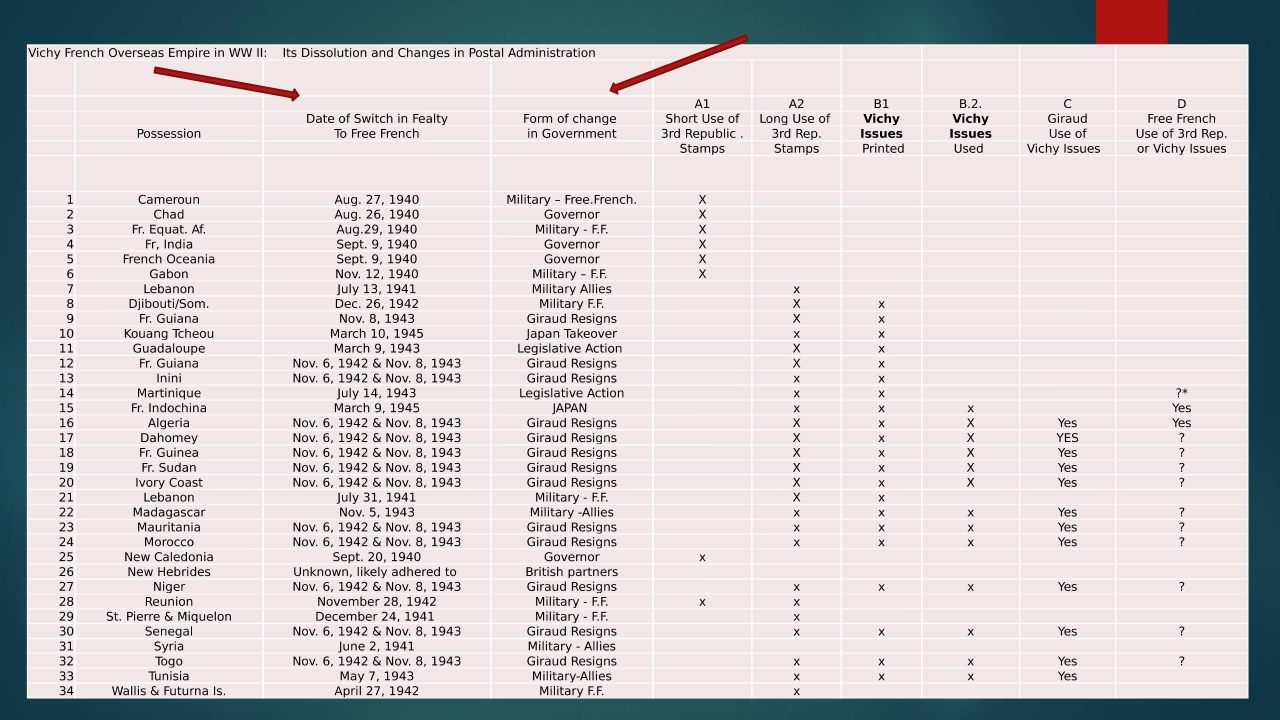This screenshot has height=720, width=1280.
Task: Select the date 'July 14, 1943'
Action: (x=377, y=394)
